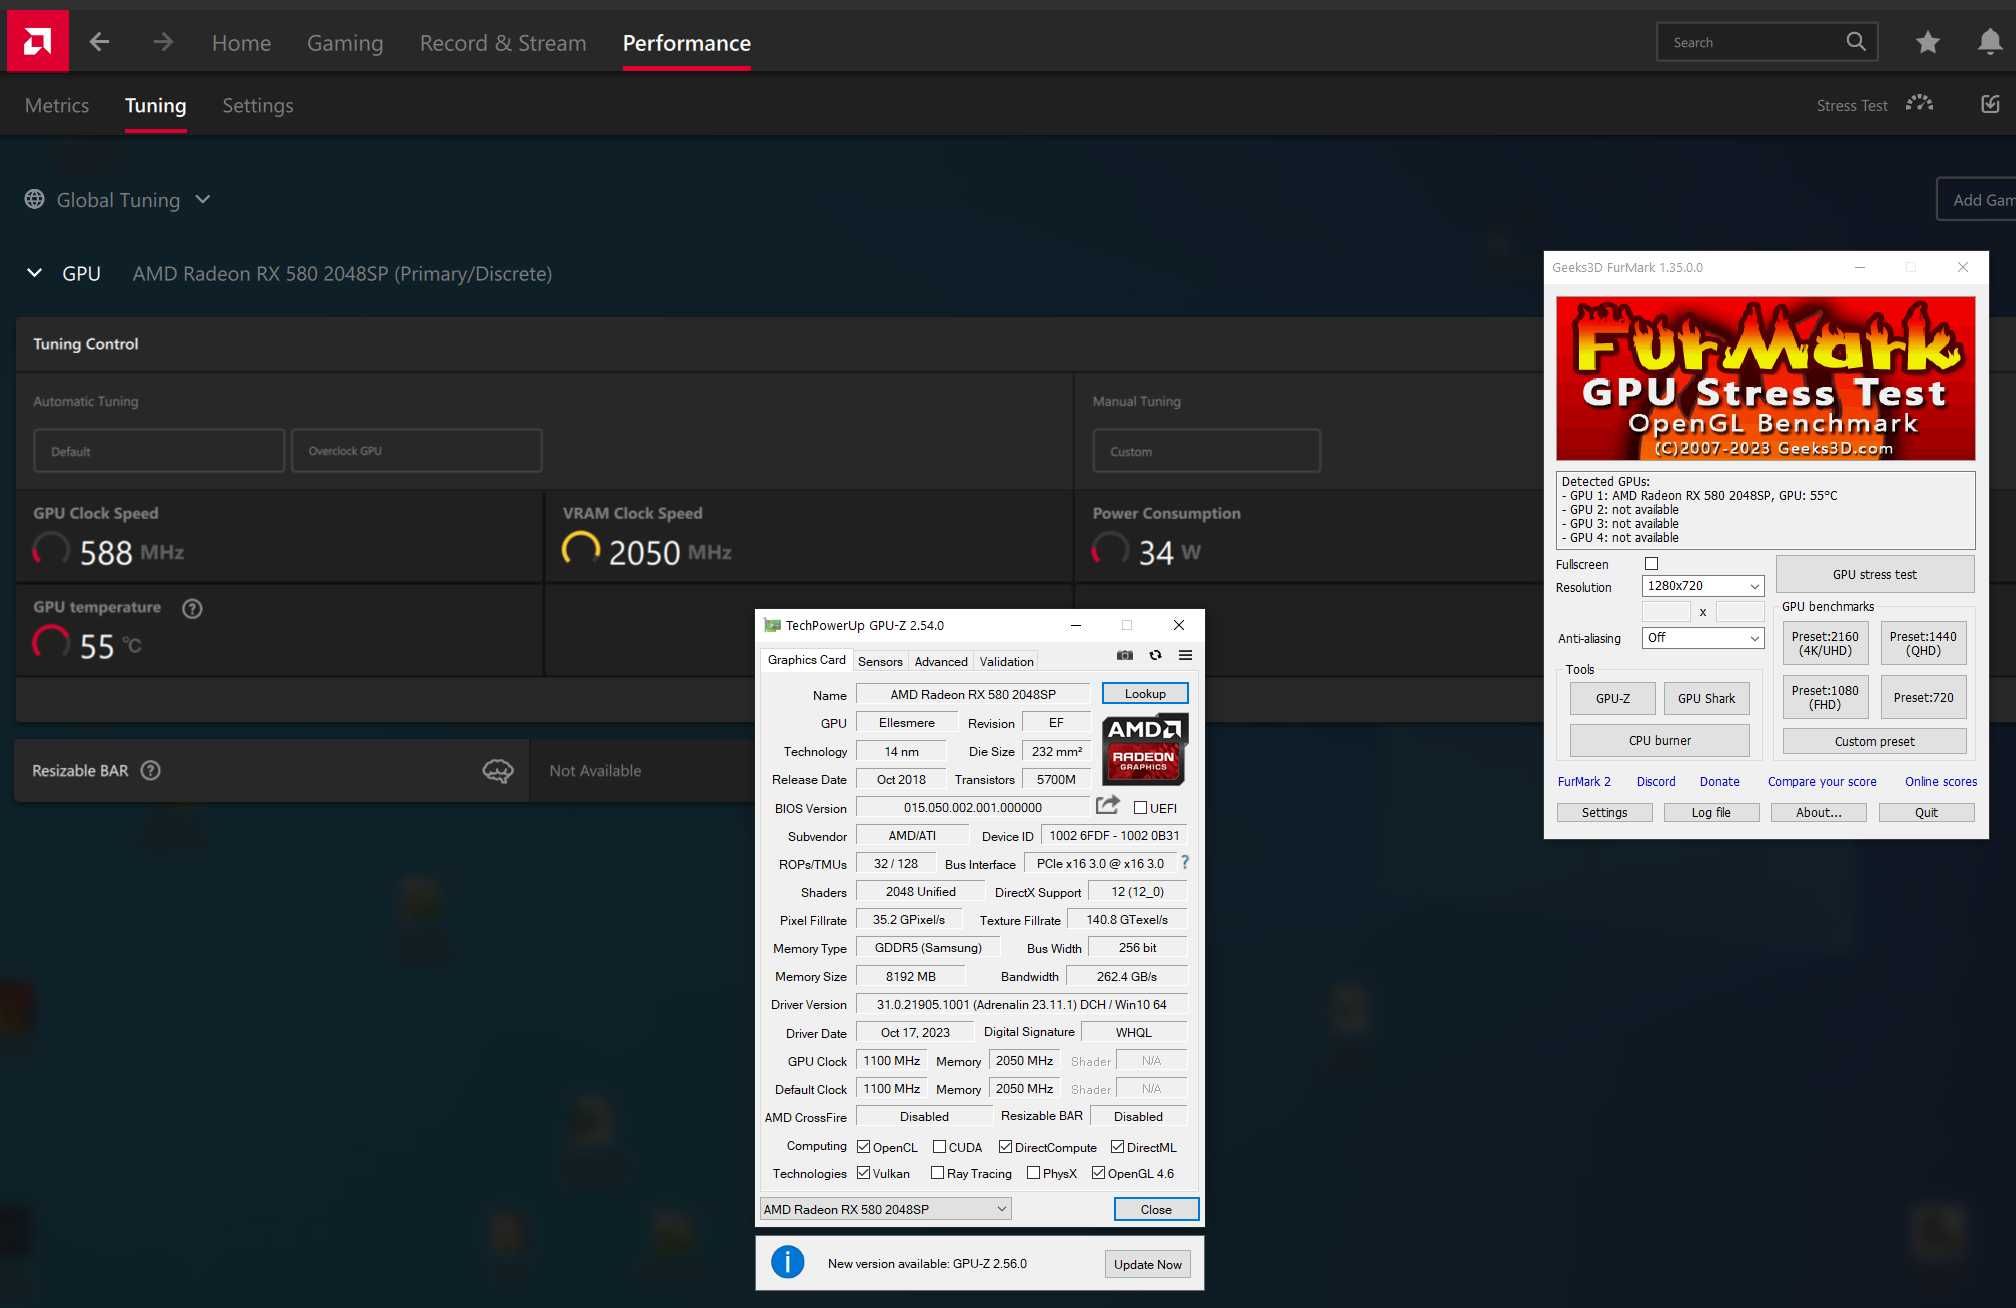This screenshot has height=1308, width=2016.
Task: Click the Lookup button in GPU-Z
Action: click(x=1145, y=692)
